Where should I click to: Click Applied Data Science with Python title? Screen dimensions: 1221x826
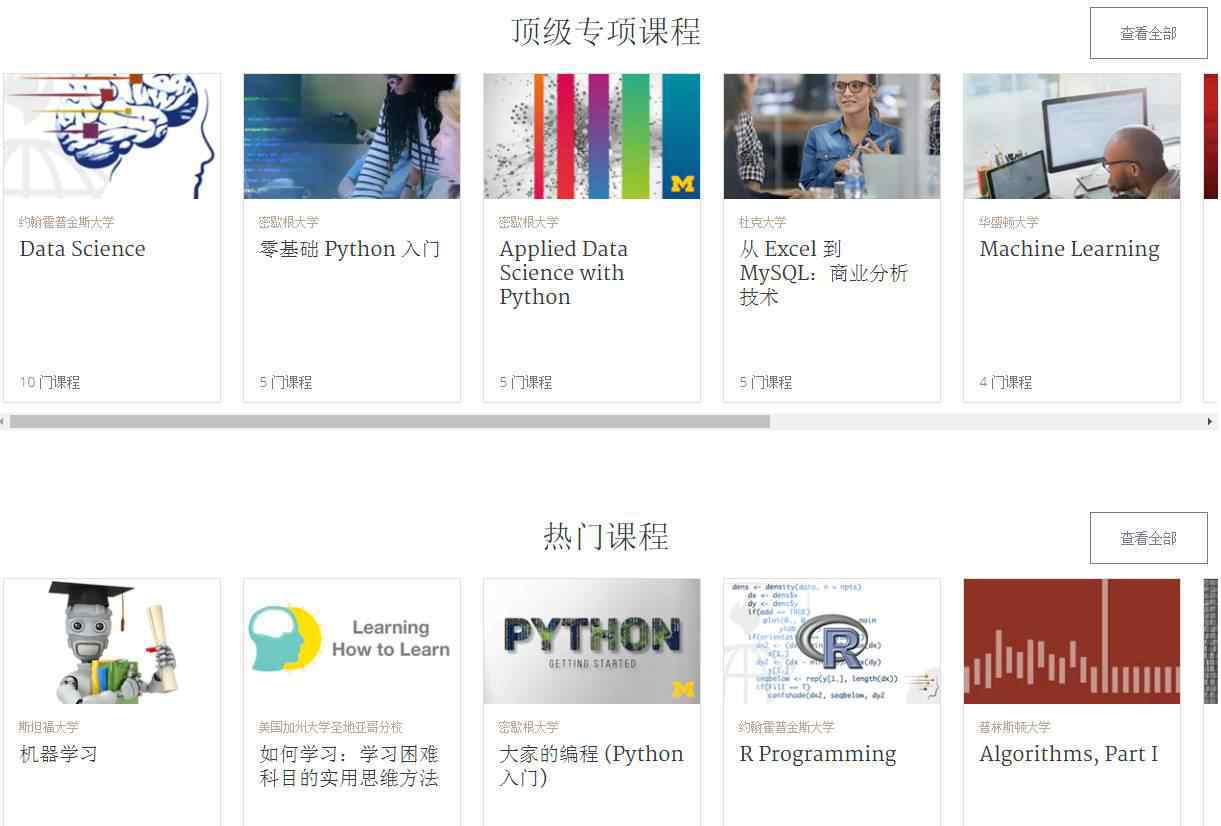pyautogui.click(x=564, y=273)
